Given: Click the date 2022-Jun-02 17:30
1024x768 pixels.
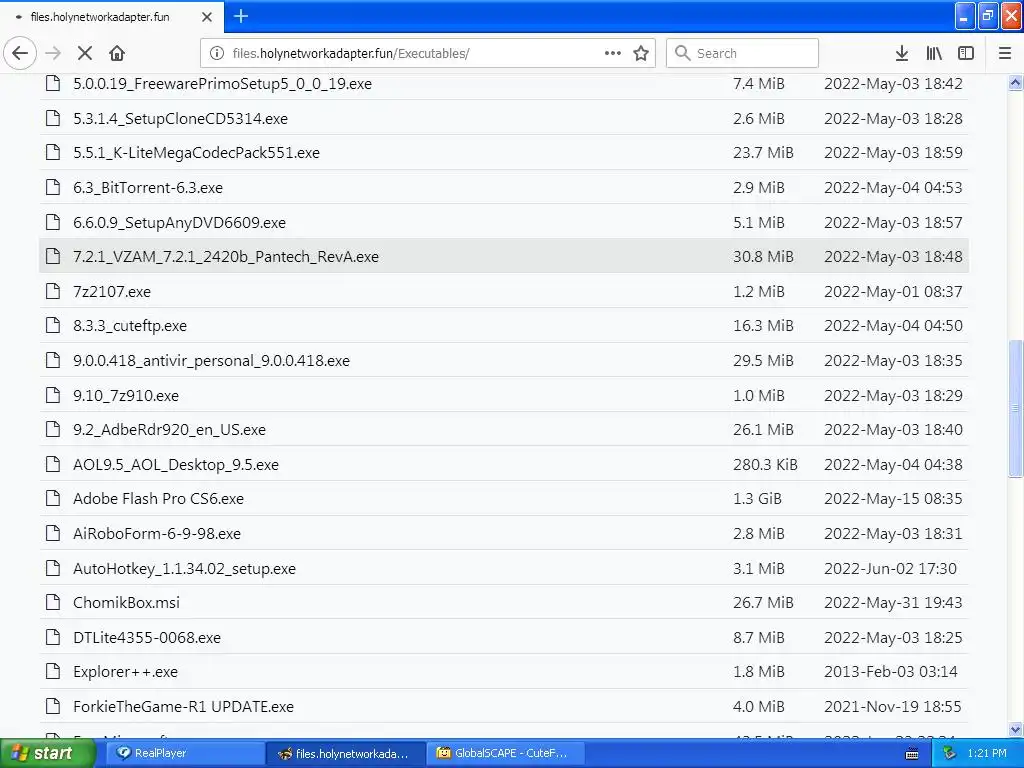Looking at the screenshot, I should point(890,568).
